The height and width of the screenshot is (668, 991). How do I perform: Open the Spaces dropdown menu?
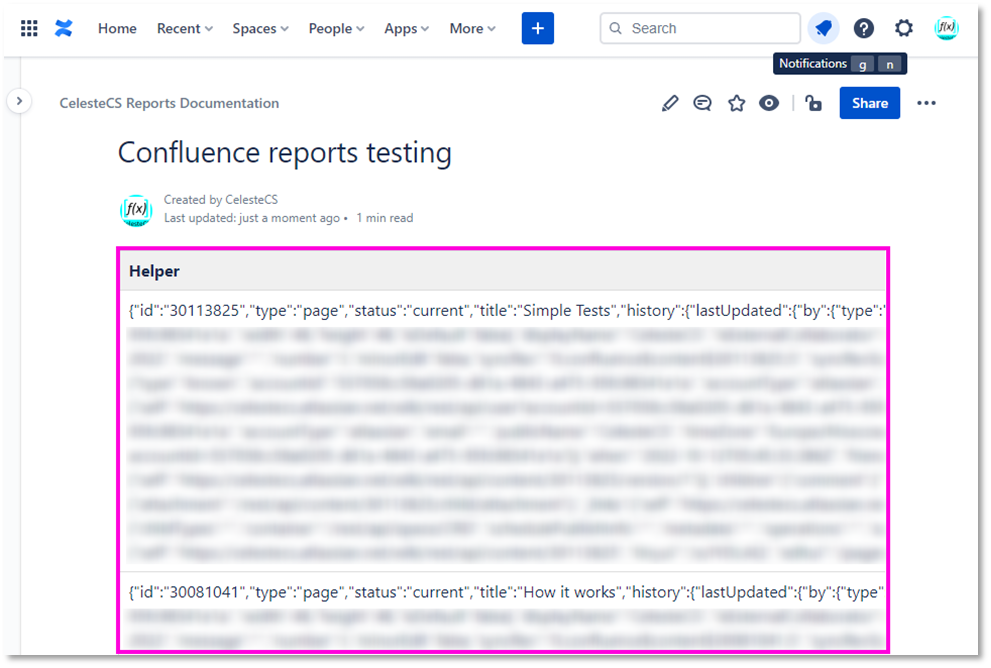point(260,28)
